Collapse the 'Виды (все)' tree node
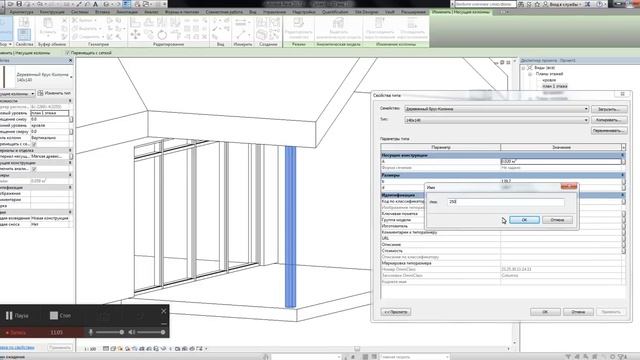The width and height of the screenshot is (640, 360). tap(524, 68)
